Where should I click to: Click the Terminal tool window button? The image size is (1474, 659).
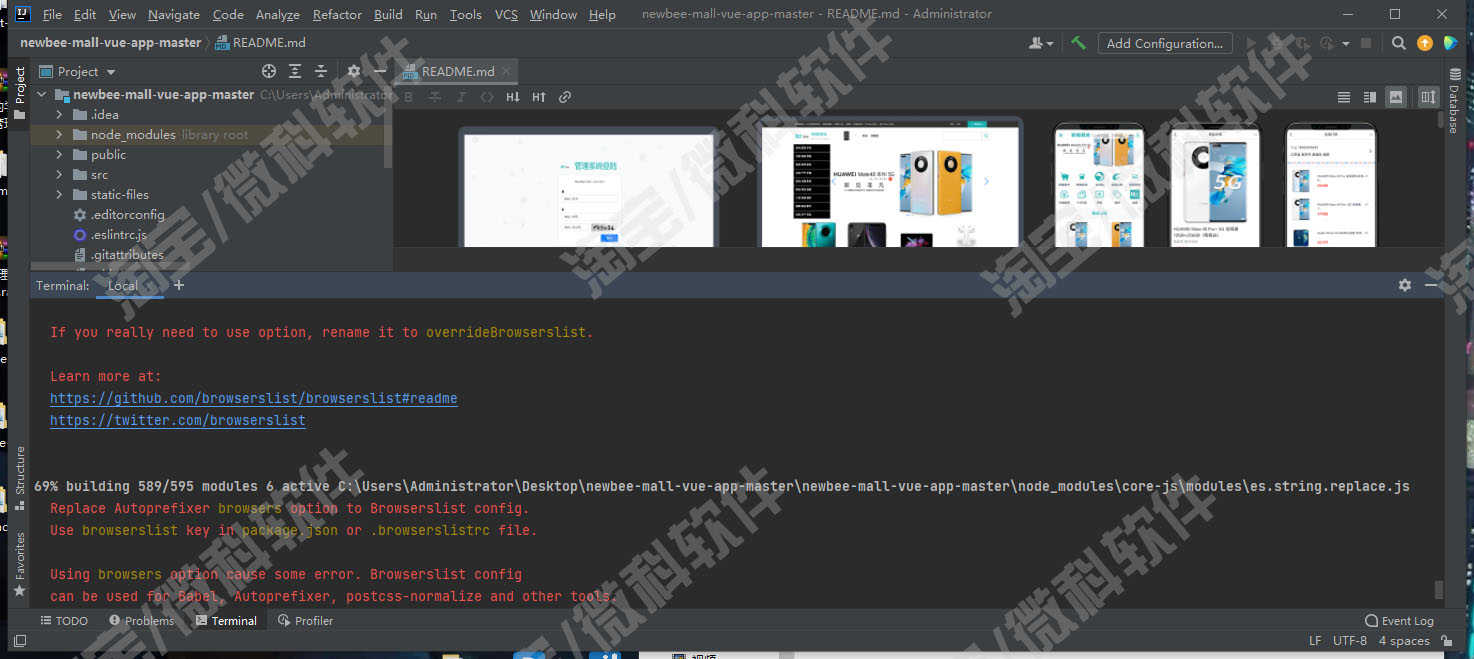(227, 621)
